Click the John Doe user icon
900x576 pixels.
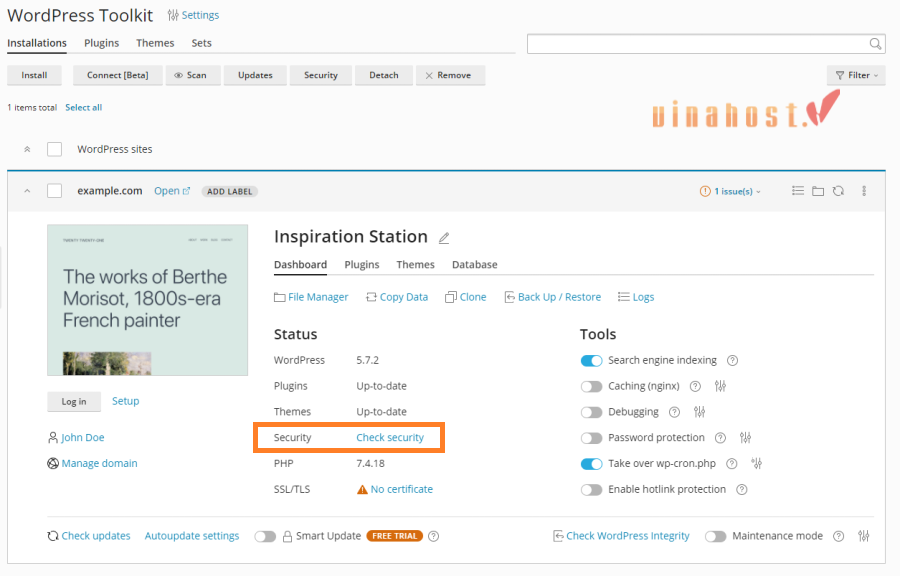[x=53, y=437]
